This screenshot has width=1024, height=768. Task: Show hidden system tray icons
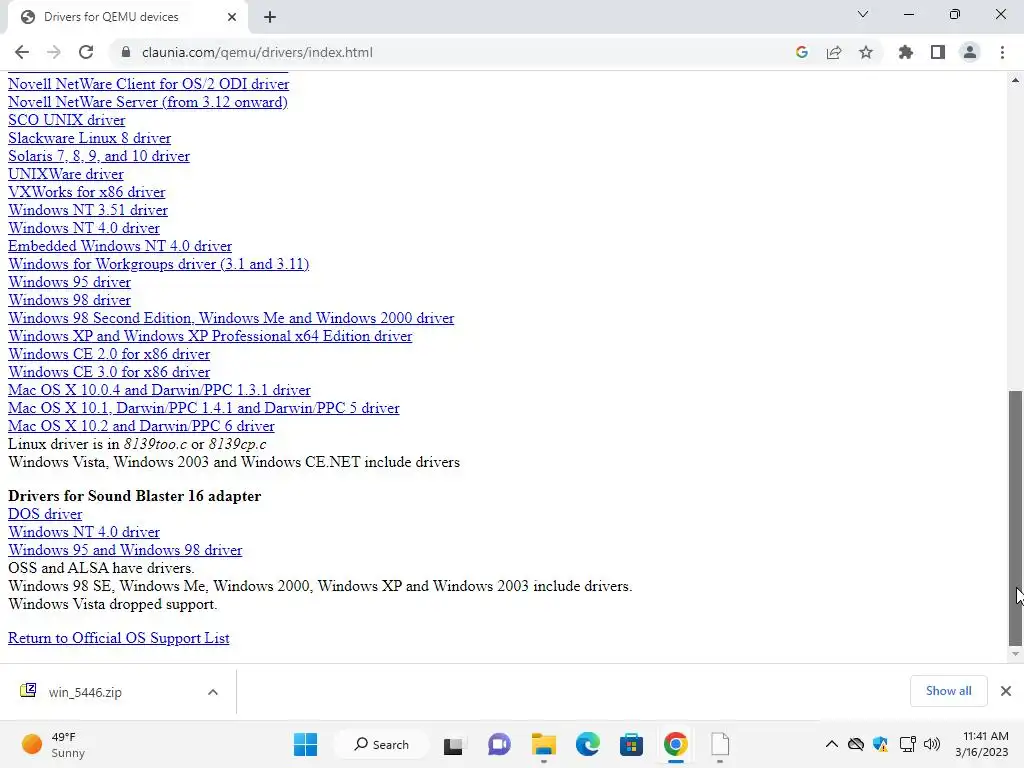831,744
